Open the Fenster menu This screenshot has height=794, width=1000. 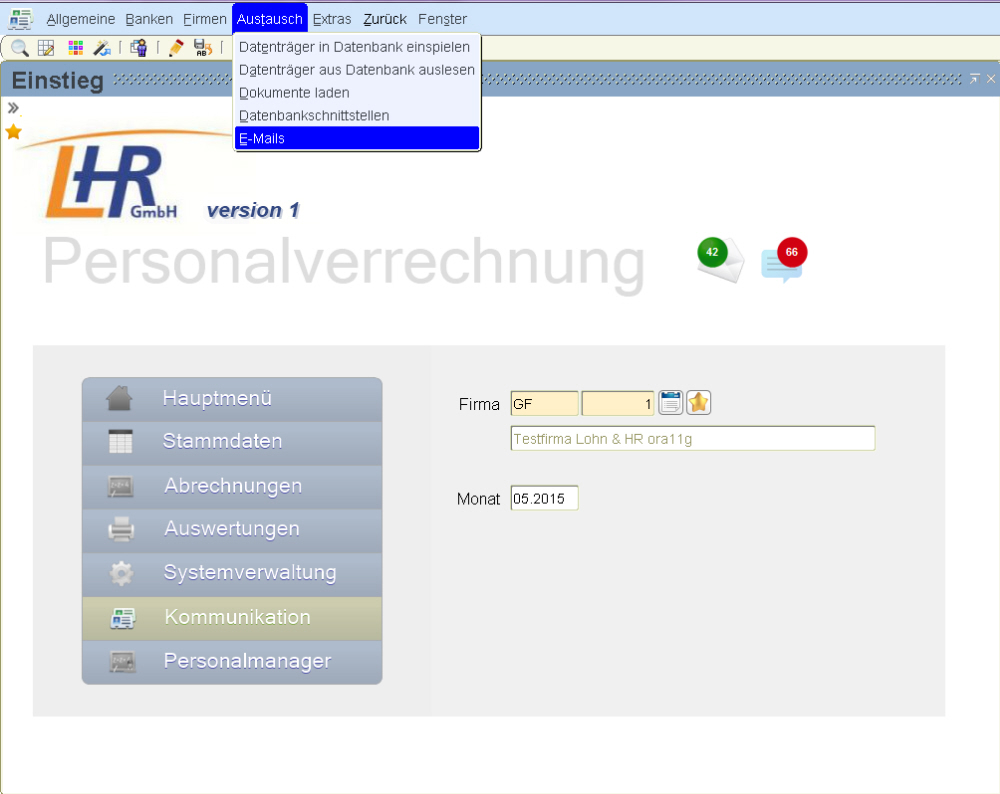click(x=443, y=19)
